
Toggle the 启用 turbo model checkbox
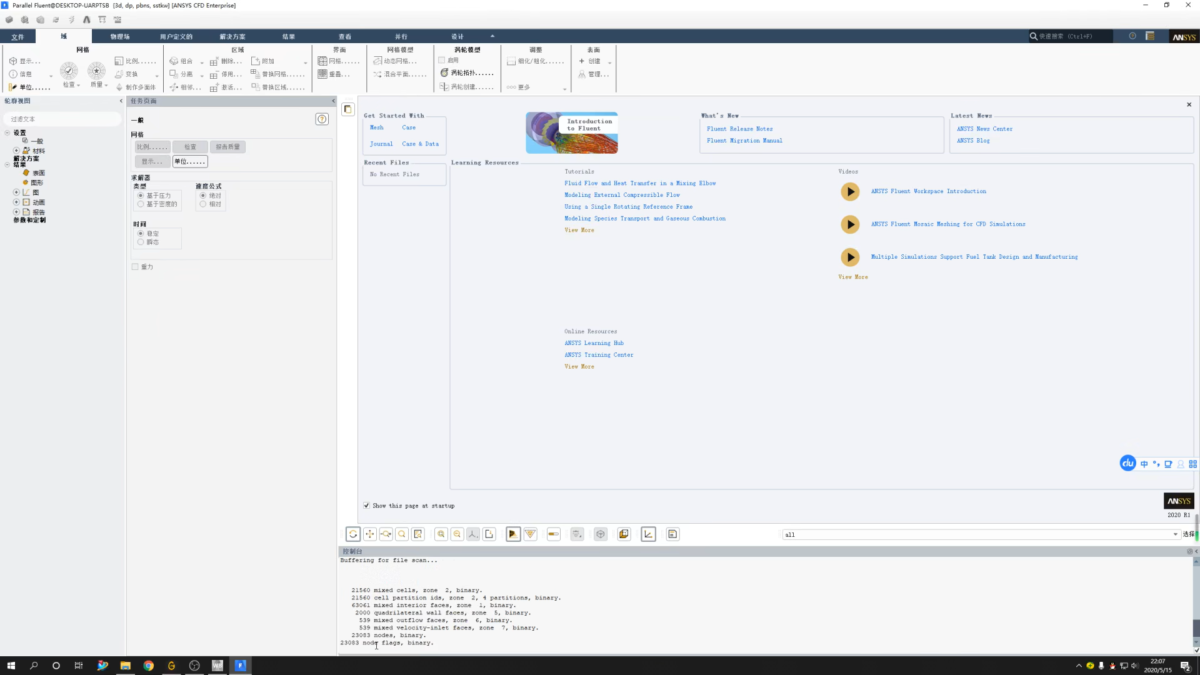coord(442,61)
